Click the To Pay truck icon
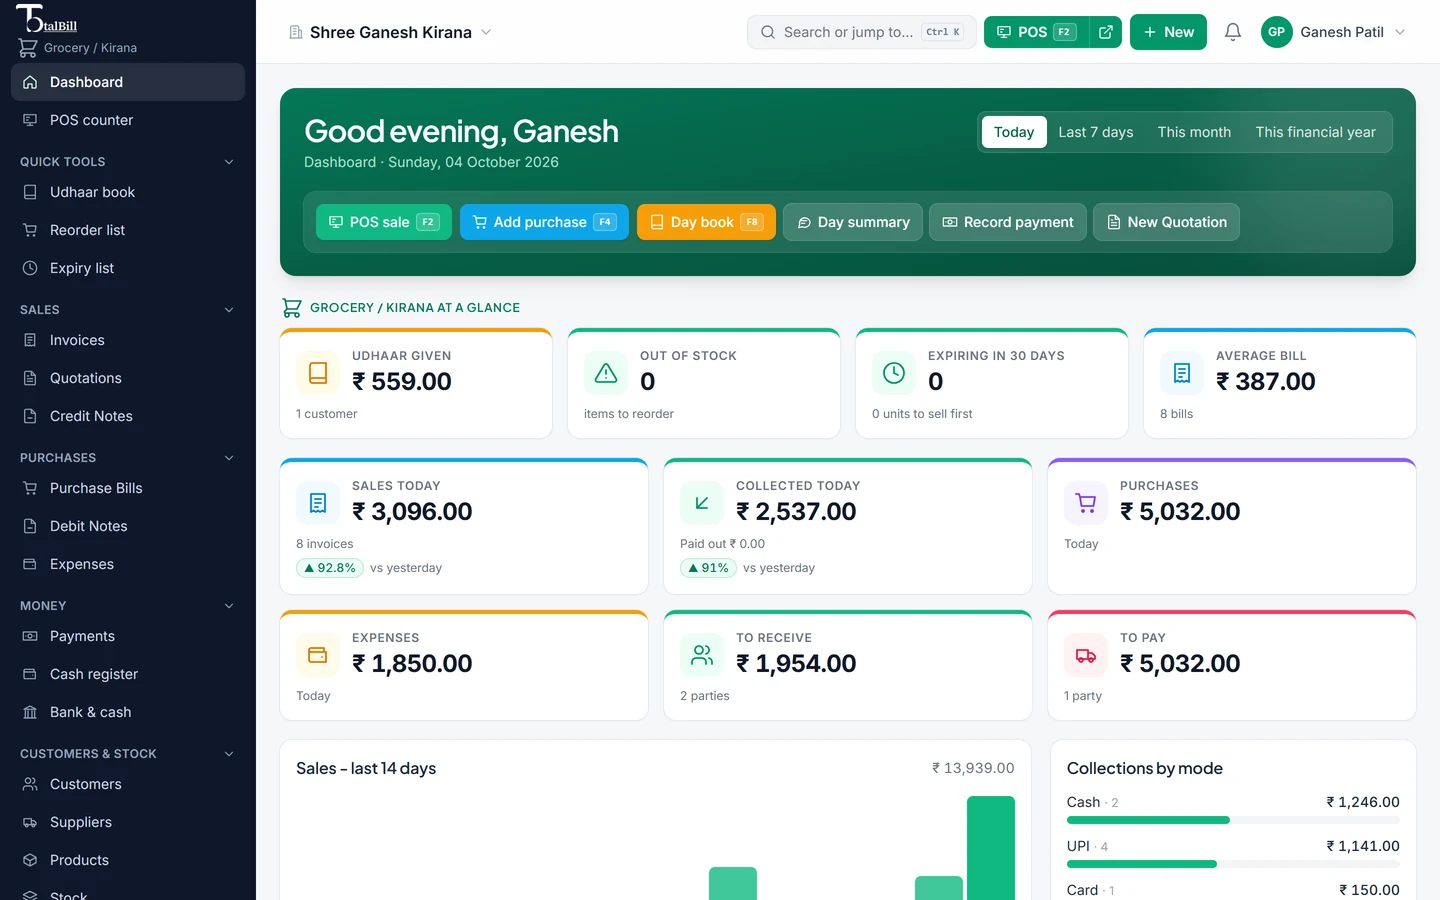This screenshot has width=1440, height=900. [x=1086, y=655]
